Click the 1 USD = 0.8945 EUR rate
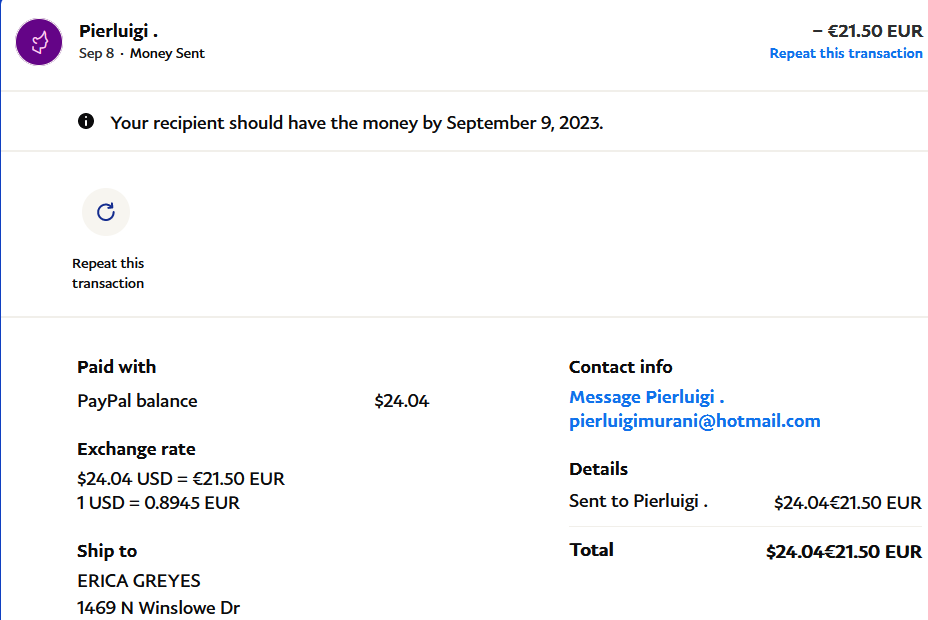This screenshot has width=928, height=620. coord(158,503)
